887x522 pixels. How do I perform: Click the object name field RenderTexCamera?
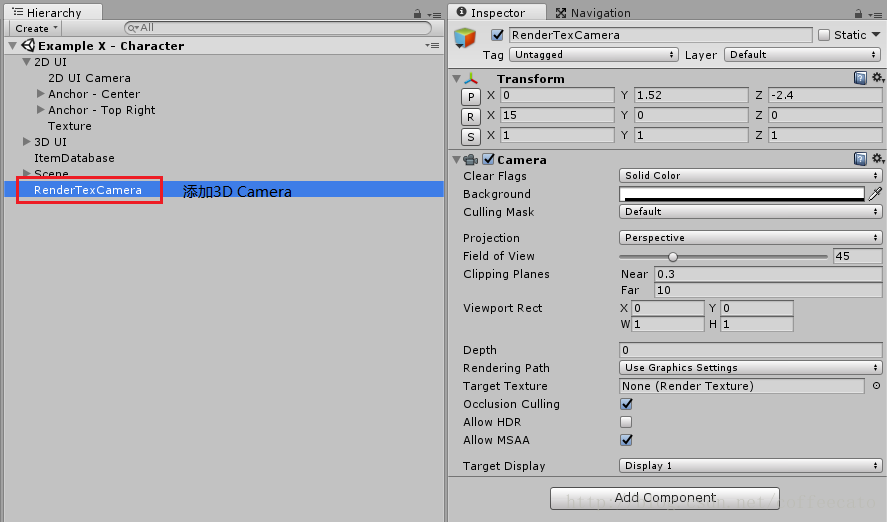[x=661, y=35]
